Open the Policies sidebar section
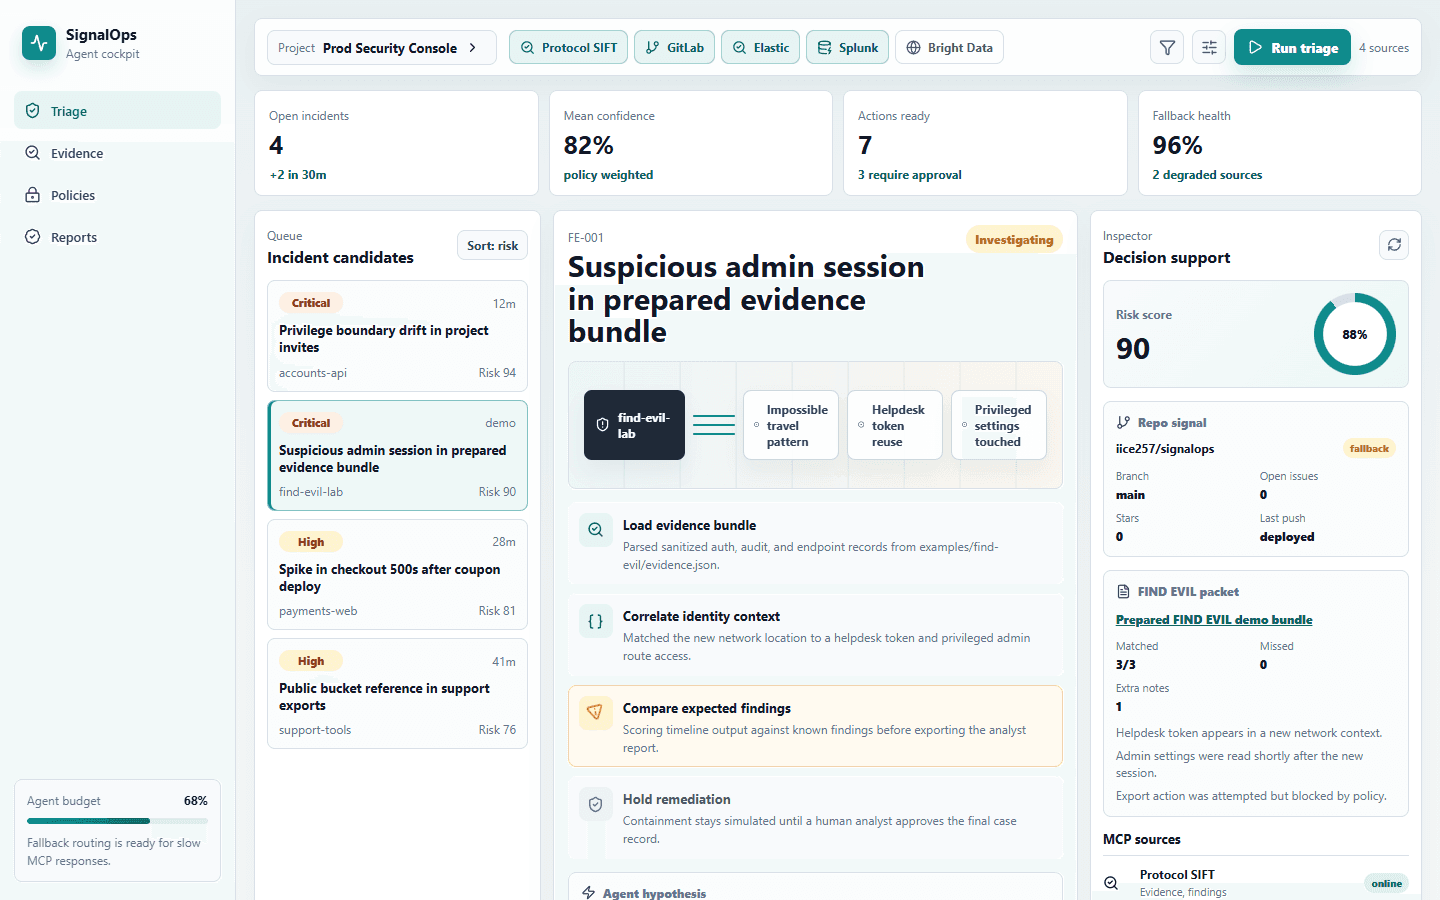Screen dimensions: 1440x900 tap(117, 195)
